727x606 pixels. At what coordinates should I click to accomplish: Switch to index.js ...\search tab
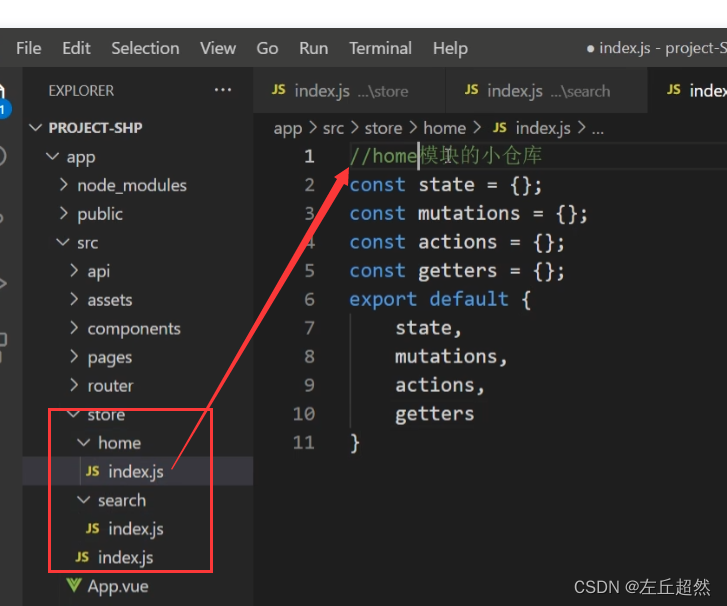(x=546, y=91)
